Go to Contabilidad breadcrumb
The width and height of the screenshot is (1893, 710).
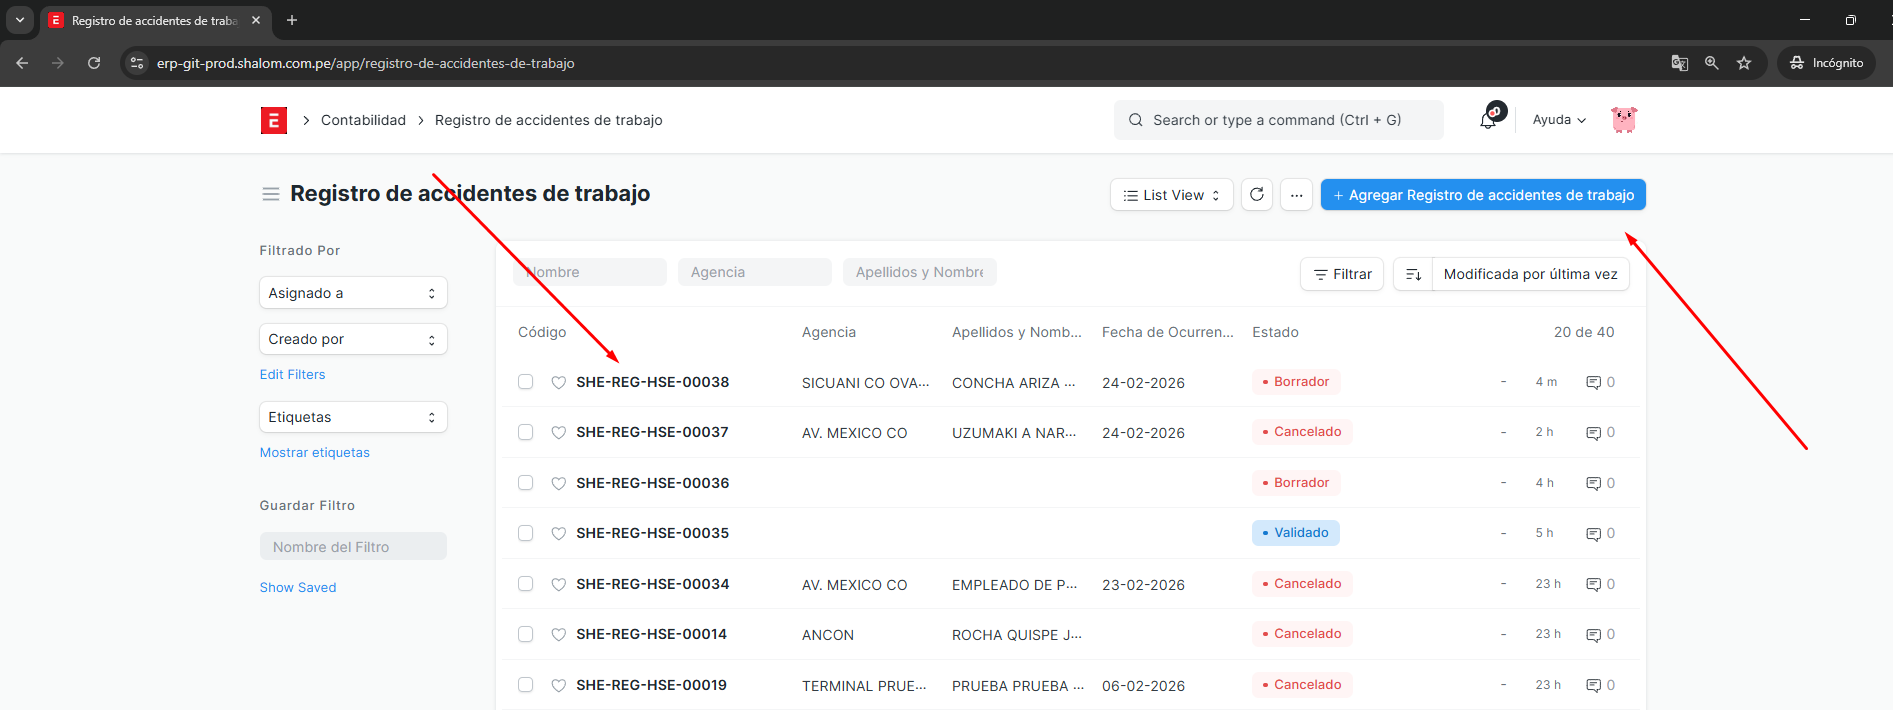click(363, 120)
